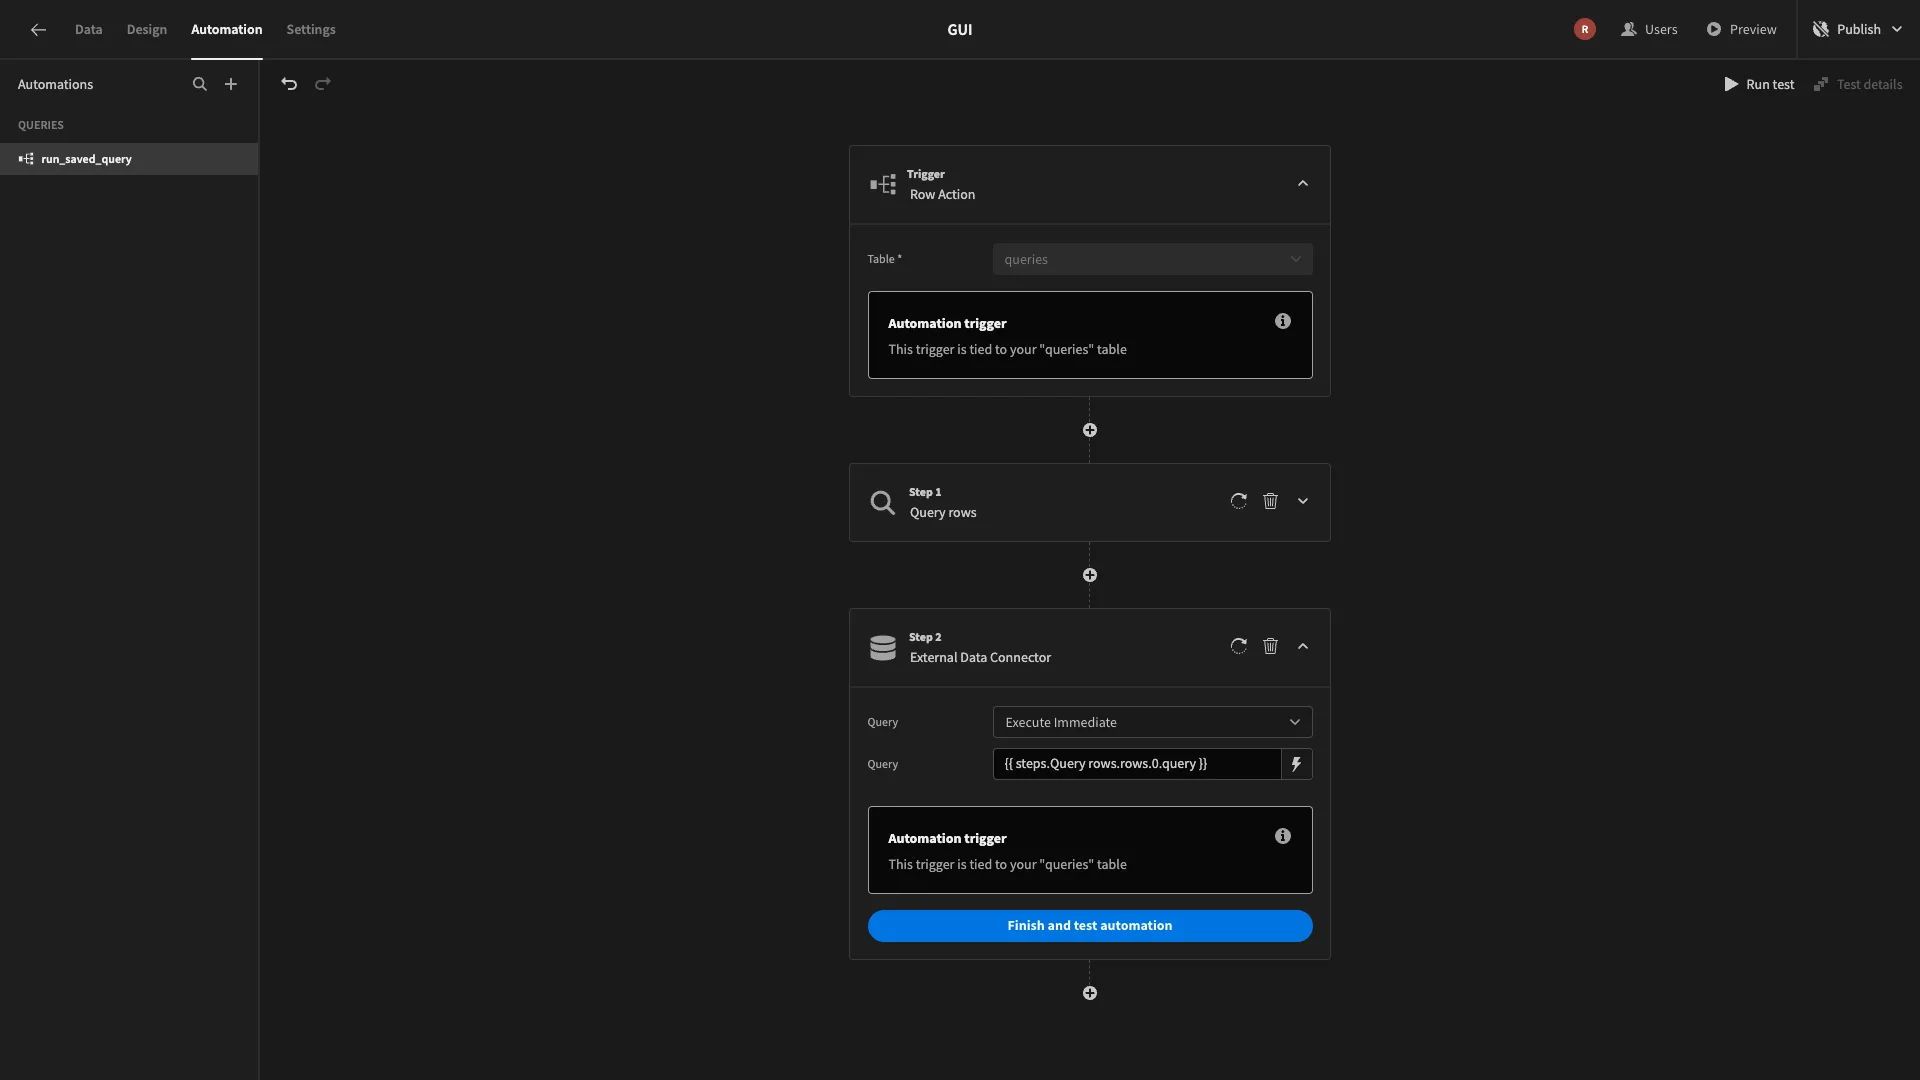Switch to the Design tab
Screen dimensions: 1920x1080
pos(147,29)
